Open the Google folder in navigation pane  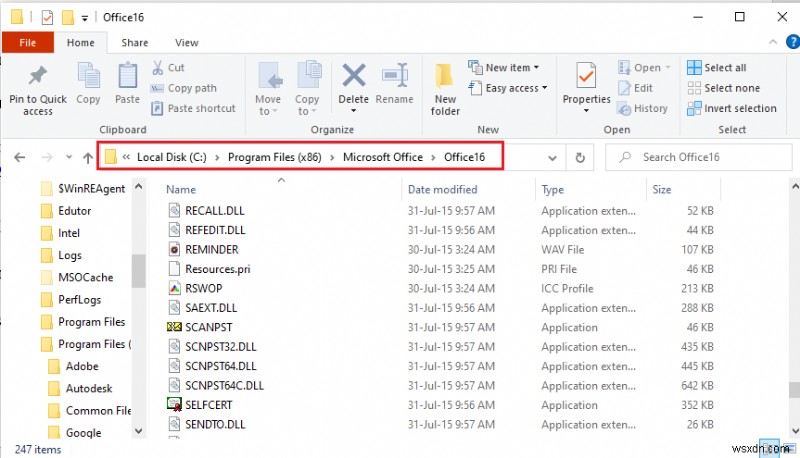point(83,433)
